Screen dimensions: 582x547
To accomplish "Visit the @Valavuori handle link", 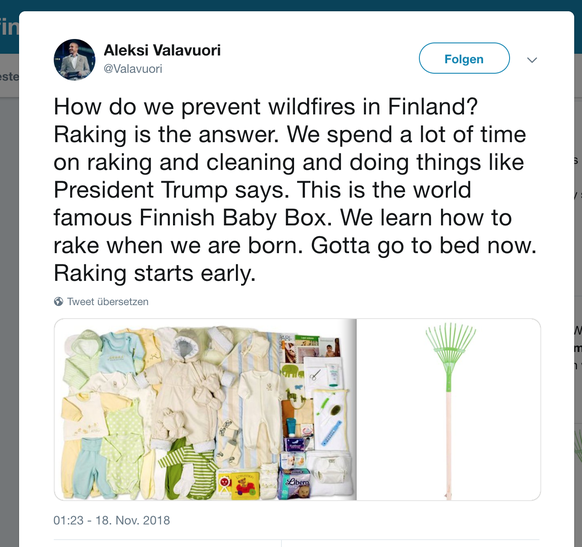I will pos(133,69).
